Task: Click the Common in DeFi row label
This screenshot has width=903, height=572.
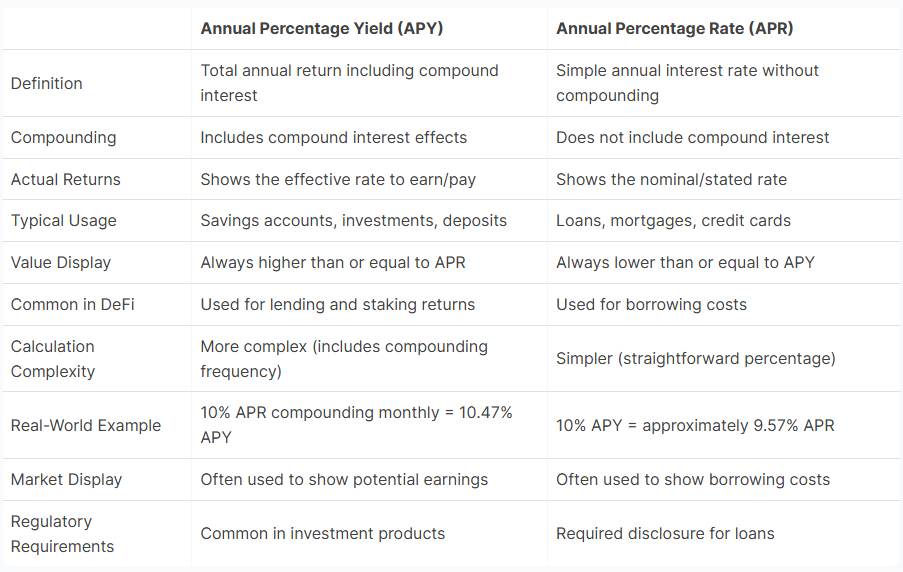Action: point(72,304)
